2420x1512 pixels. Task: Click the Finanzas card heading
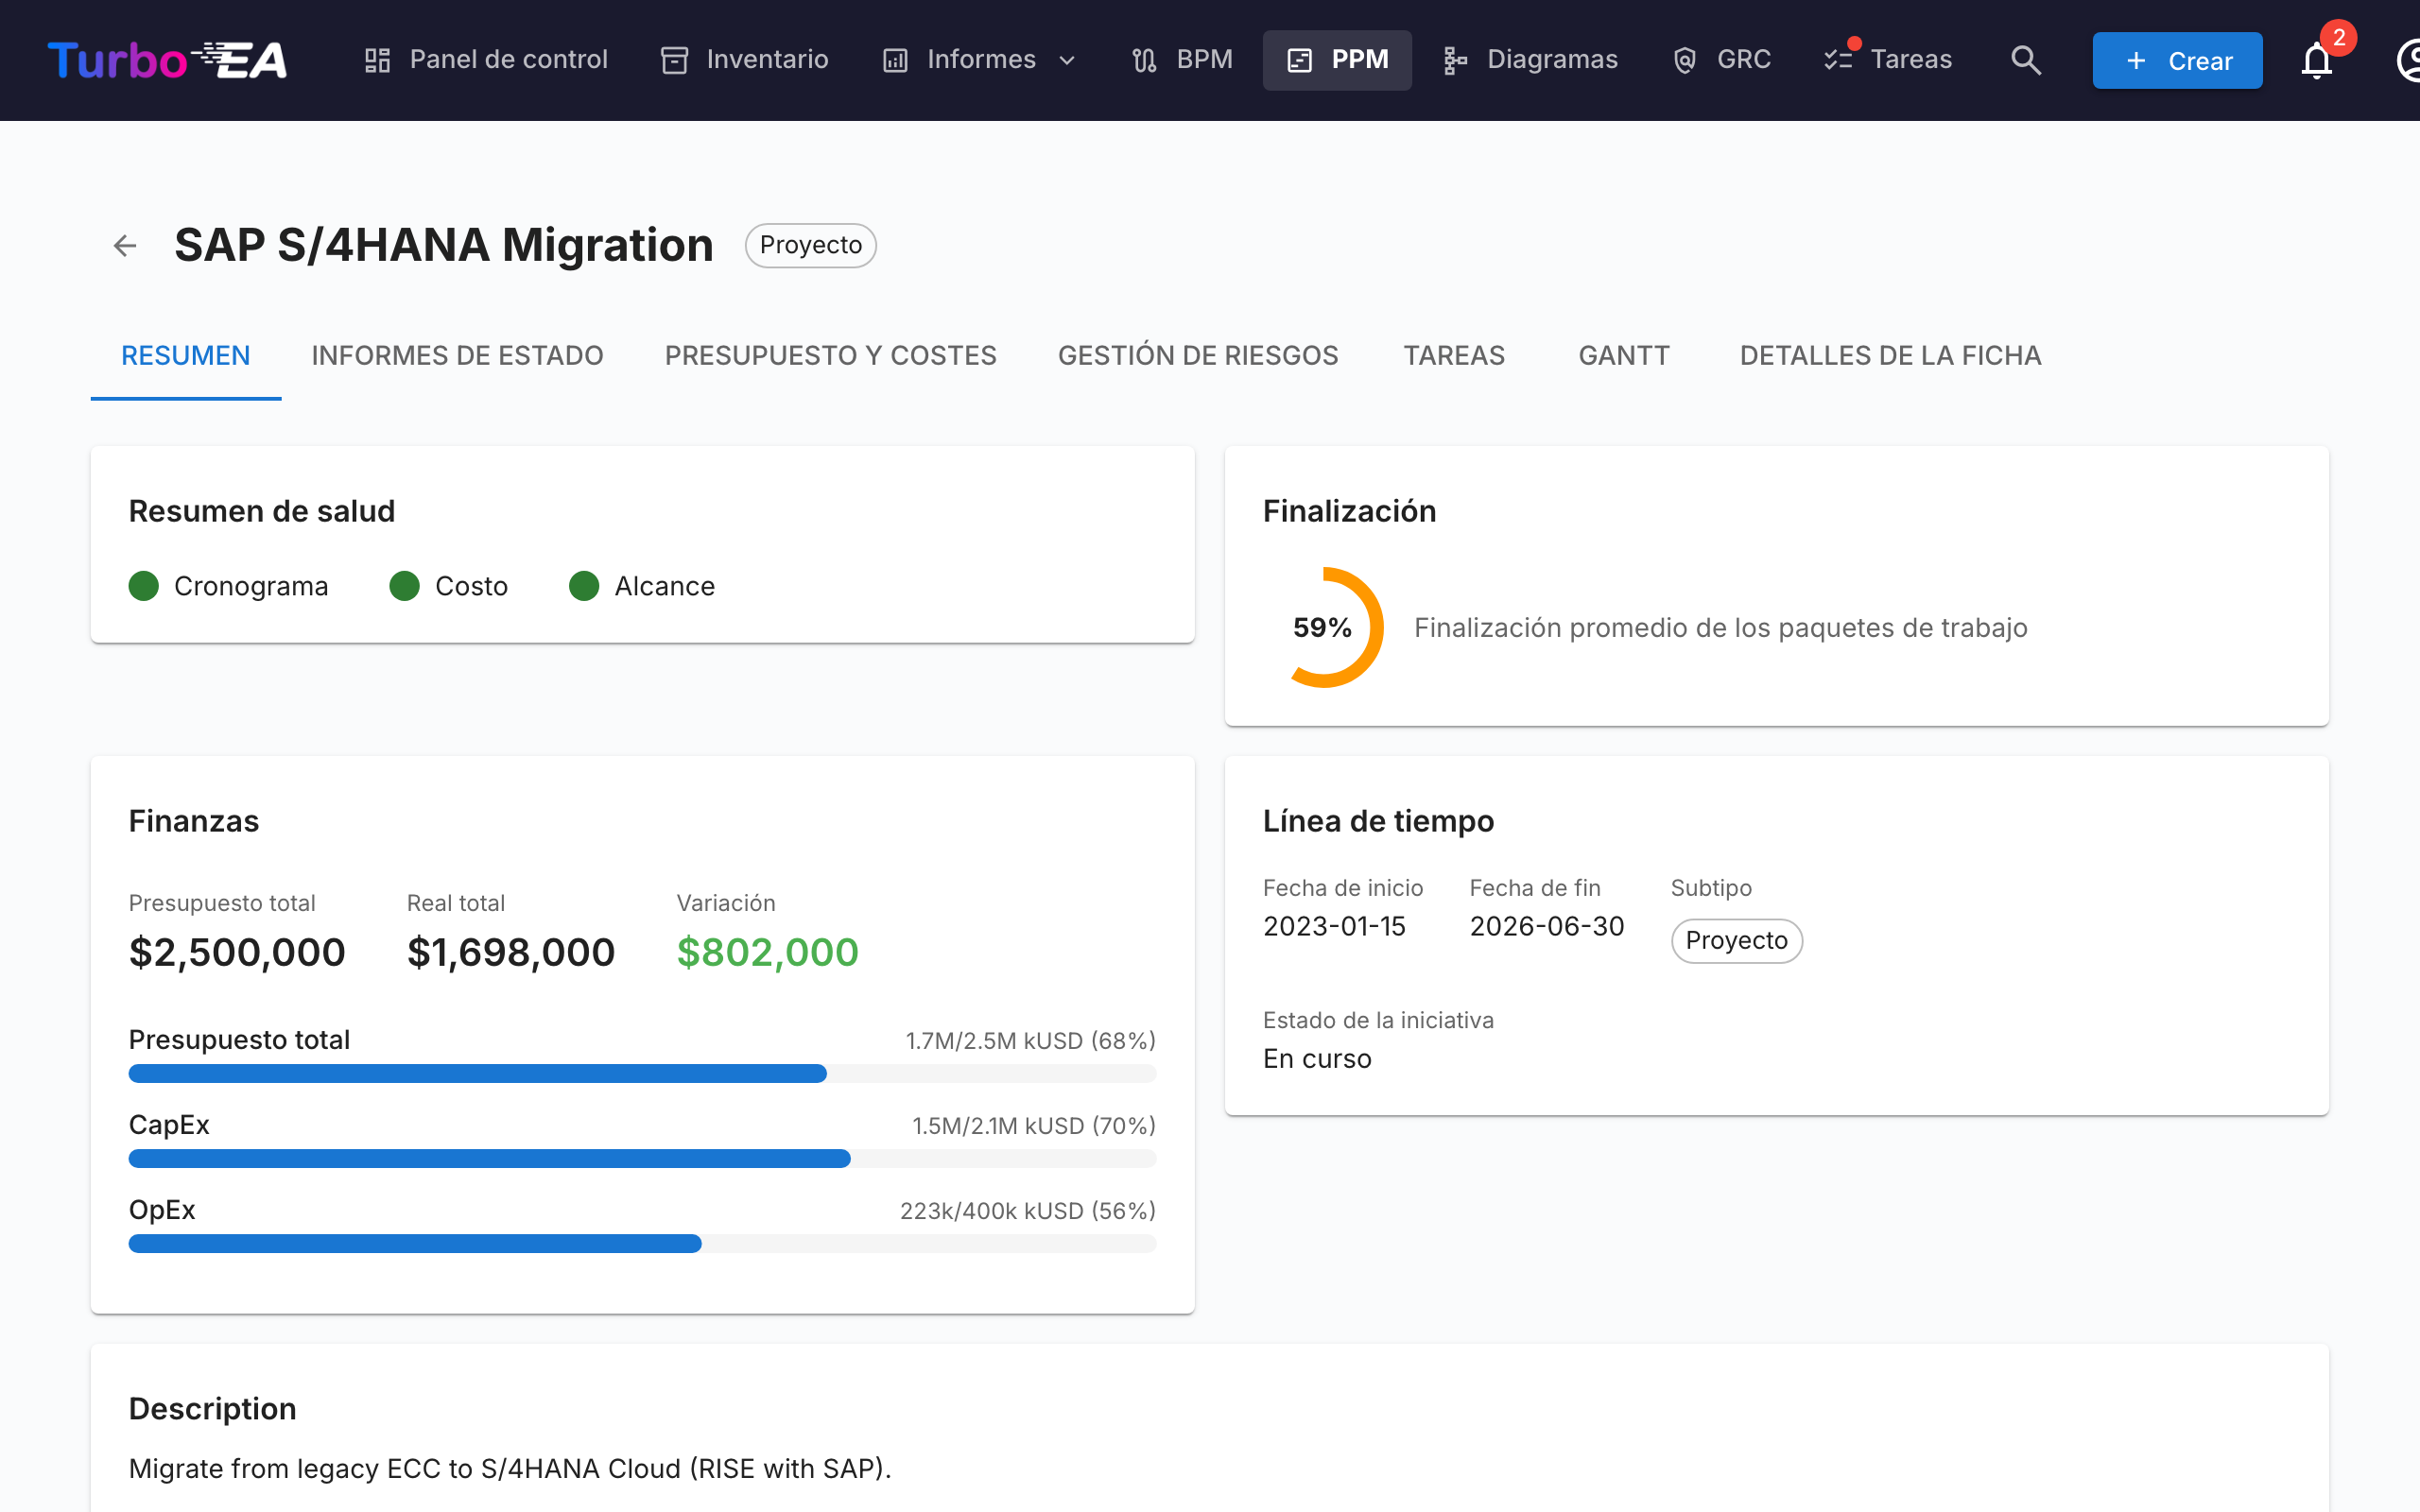tap(194, 821)
